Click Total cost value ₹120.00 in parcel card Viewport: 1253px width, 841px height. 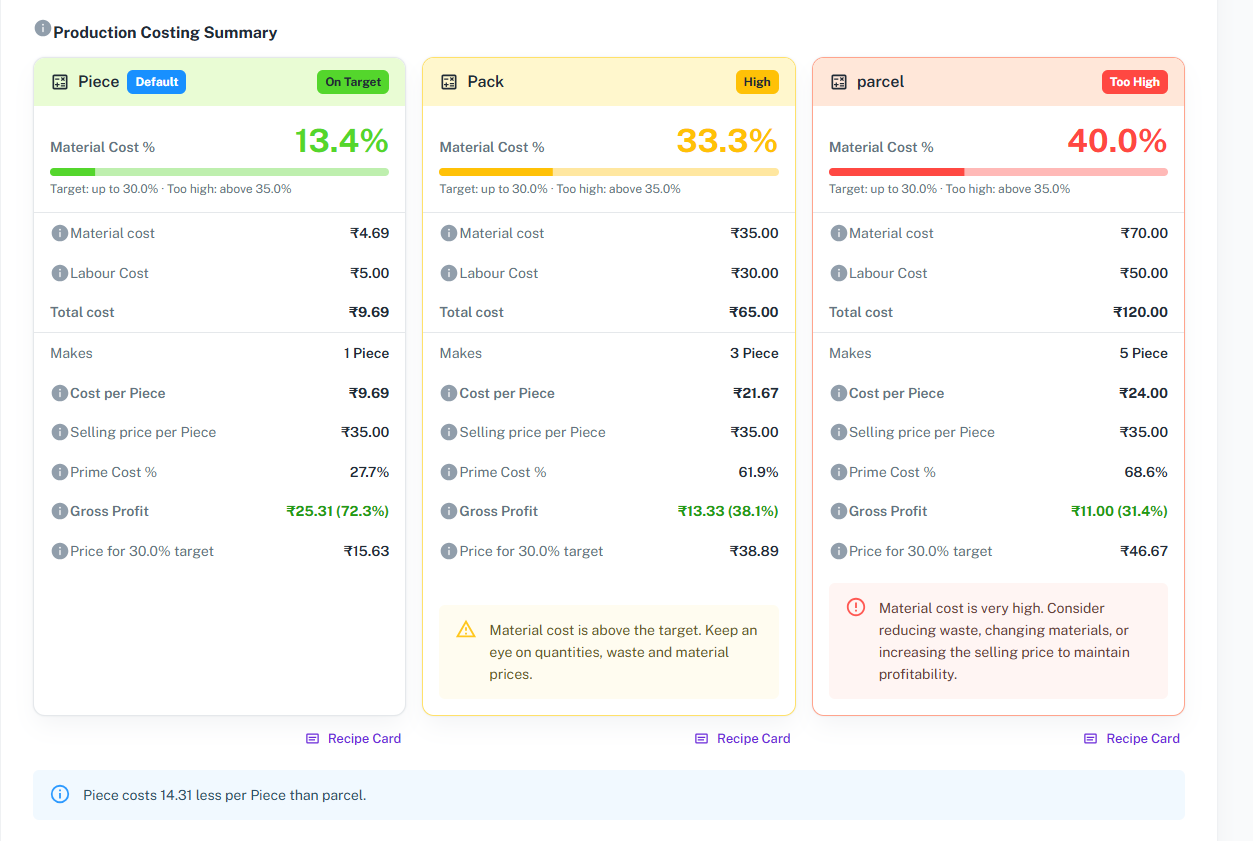1140,312
